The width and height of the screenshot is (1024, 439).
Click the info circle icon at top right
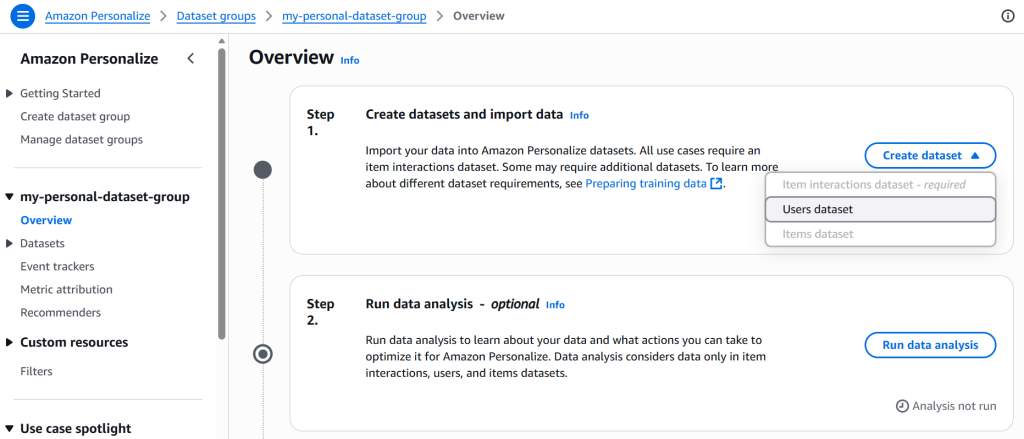(x=1008, y=16)
